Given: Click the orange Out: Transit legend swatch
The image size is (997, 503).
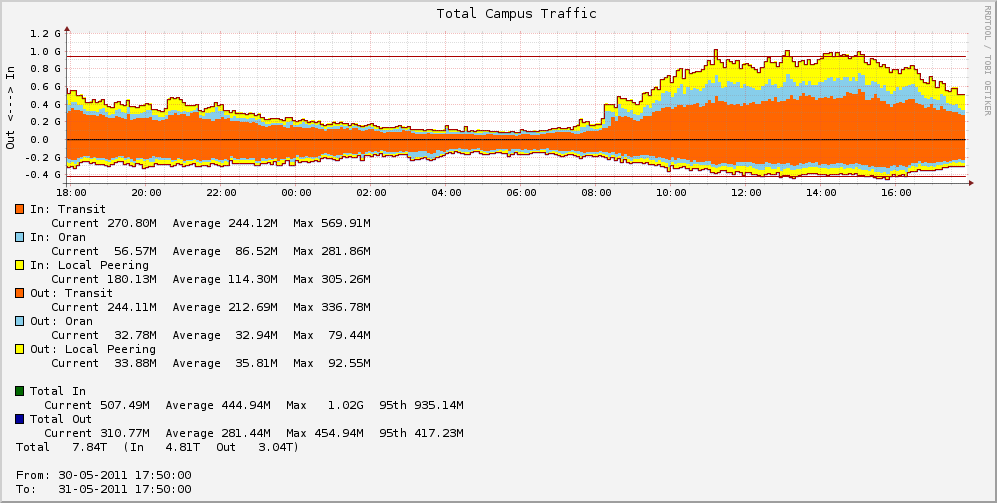Looking at the screenshot, I should 20,293.
